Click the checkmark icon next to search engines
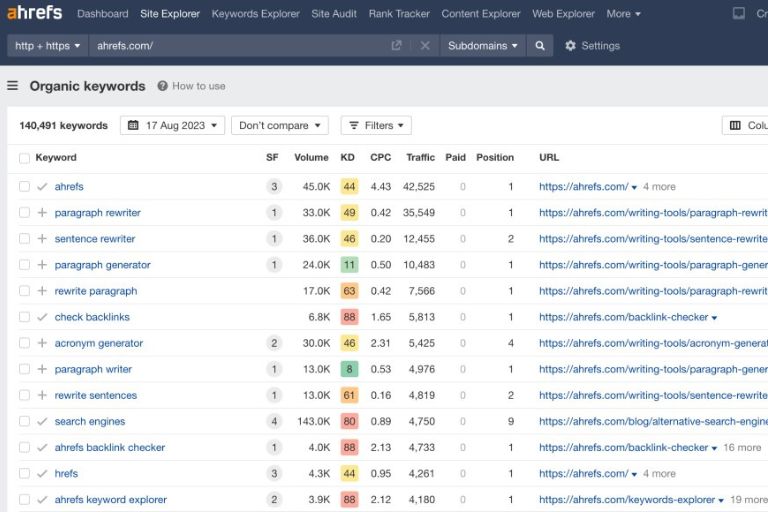The width and height of the screenshot is (768, 512). pyautogui.click(x=42, y=421)
